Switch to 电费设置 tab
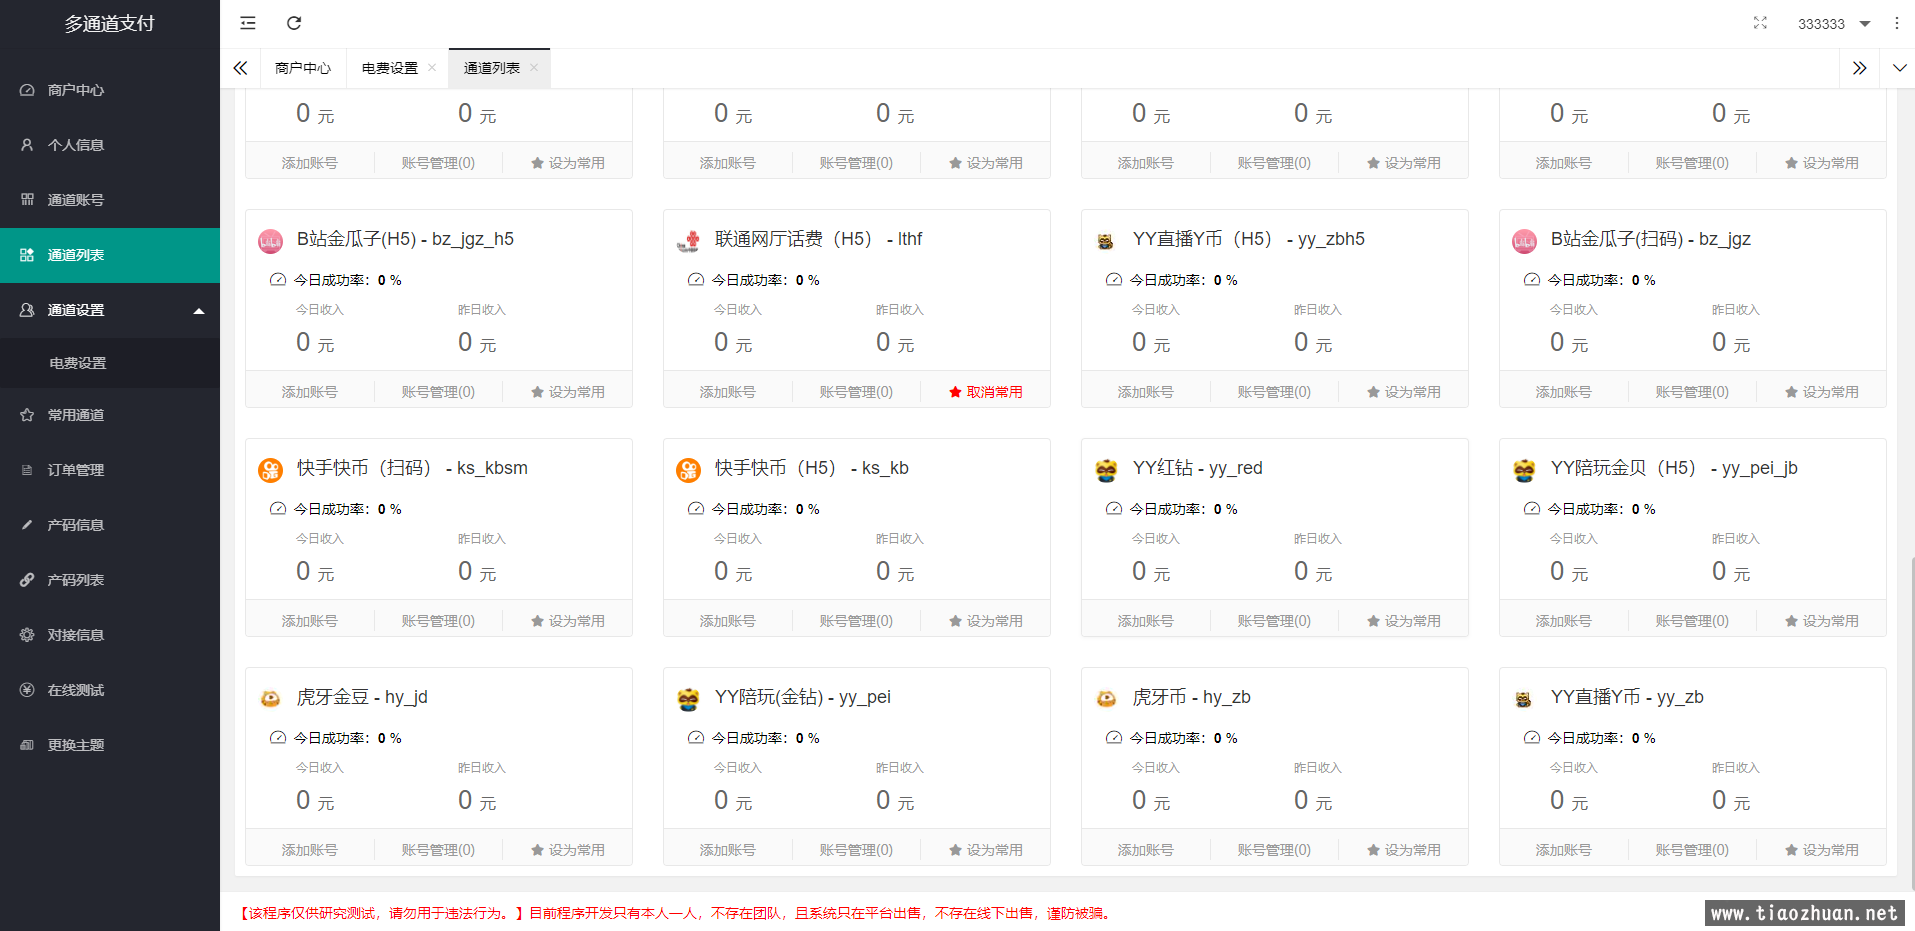The height and width of the screenshot is (931, 1915). (x=390, y=68)
